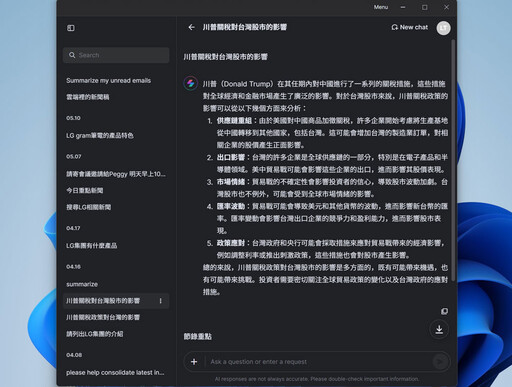Open '今日重點新聞' chat
The image size is (512, 387).
85,191
